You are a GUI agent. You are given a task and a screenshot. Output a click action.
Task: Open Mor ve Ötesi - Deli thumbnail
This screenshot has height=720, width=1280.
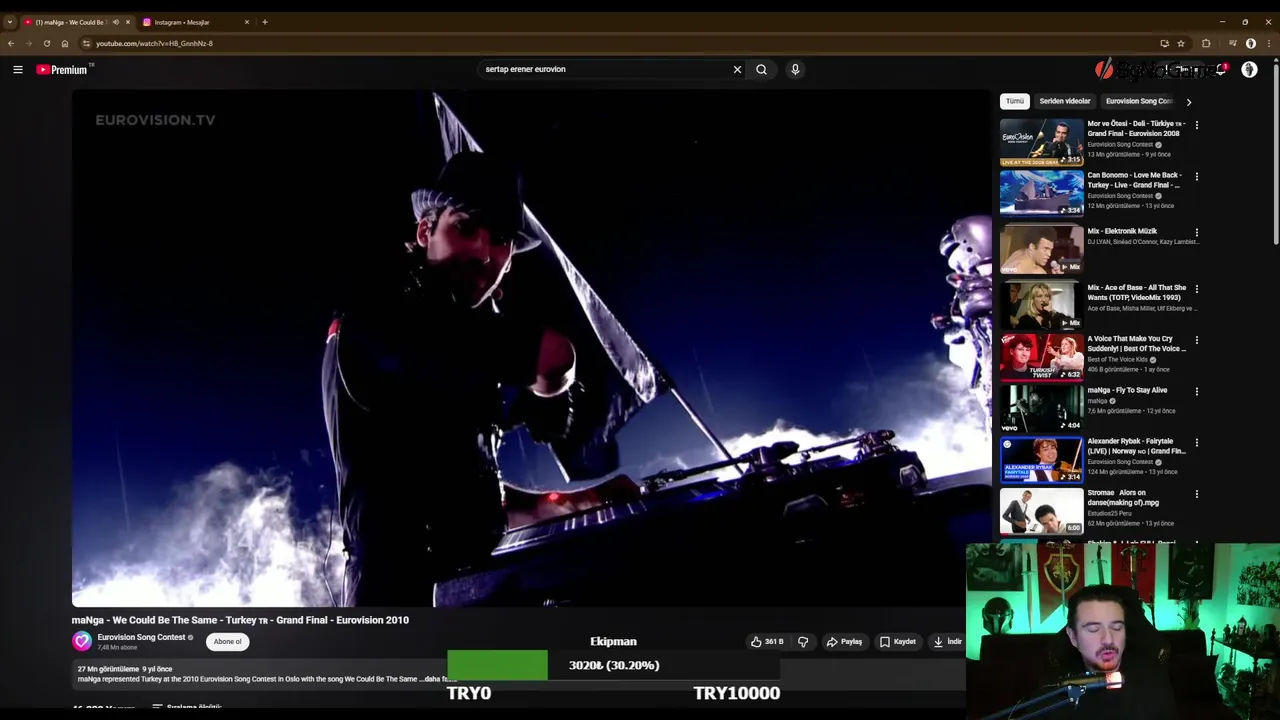pos(1041,141)
